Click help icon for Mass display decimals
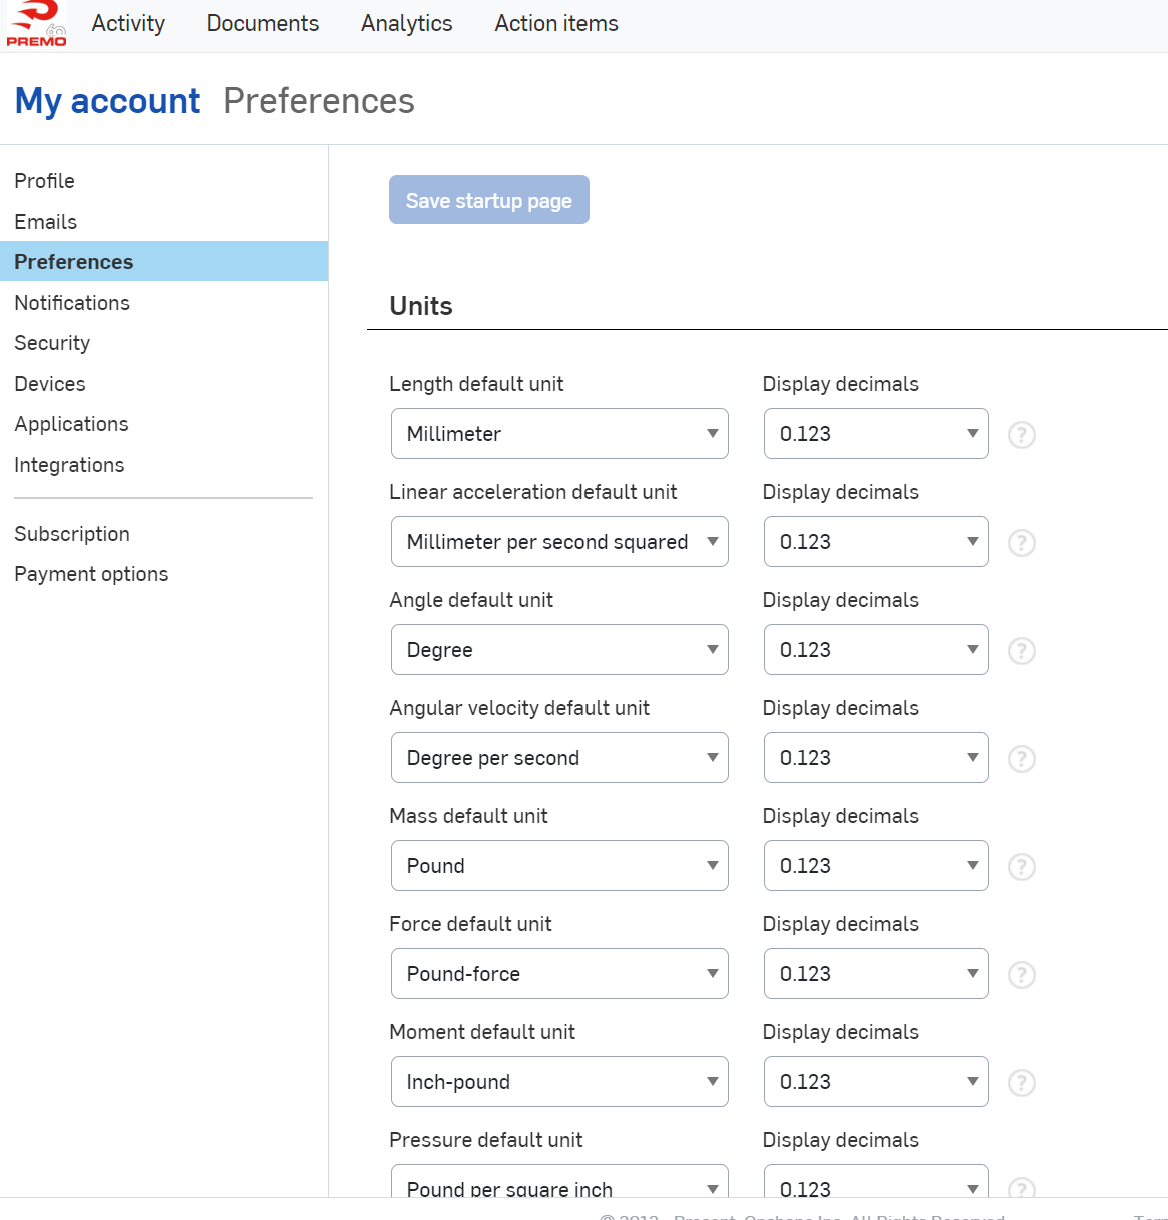 tap(1021, 867)
